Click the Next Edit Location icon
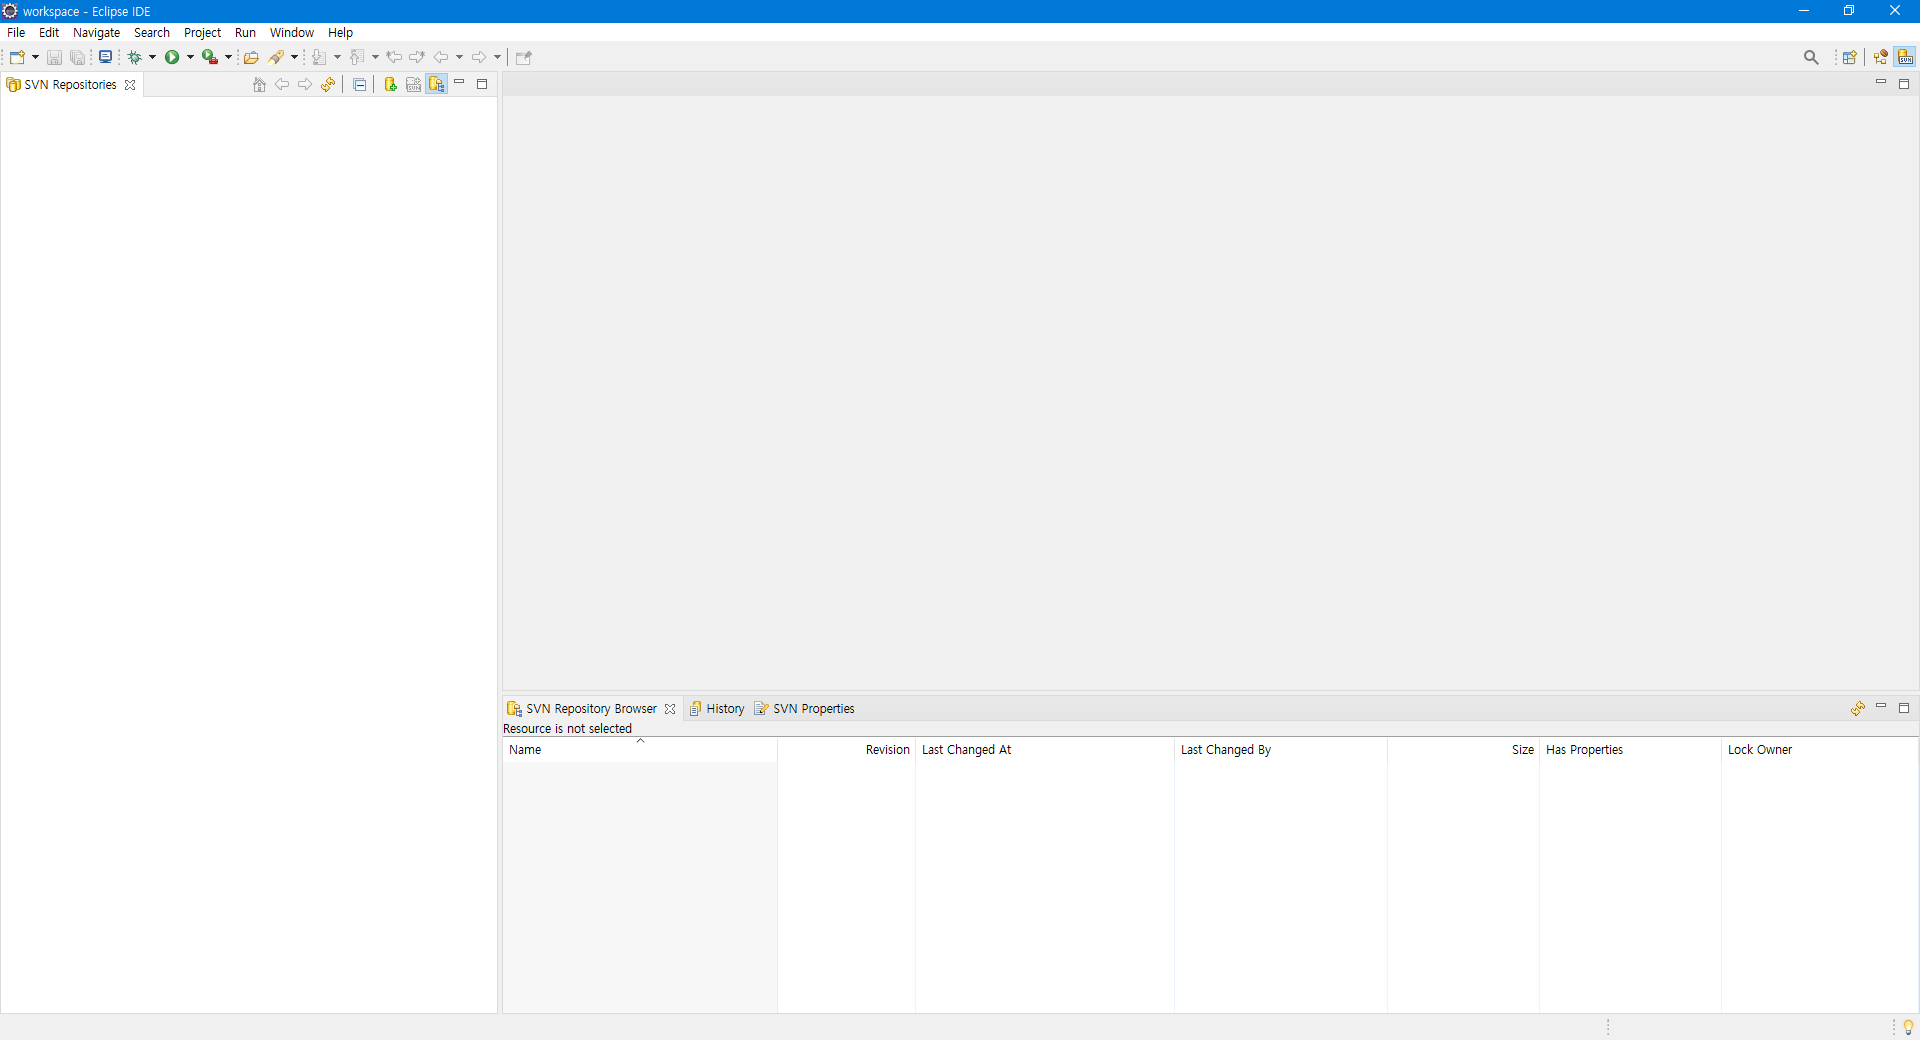Image resolution: width=1920 pixels, height=1040 pixels. click(x=417, y=57)
